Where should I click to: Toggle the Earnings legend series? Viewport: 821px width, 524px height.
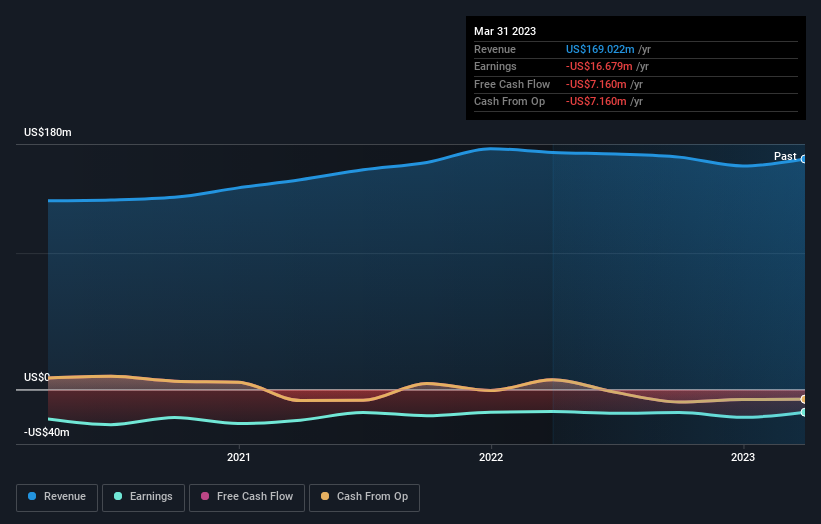pos(143,497)
